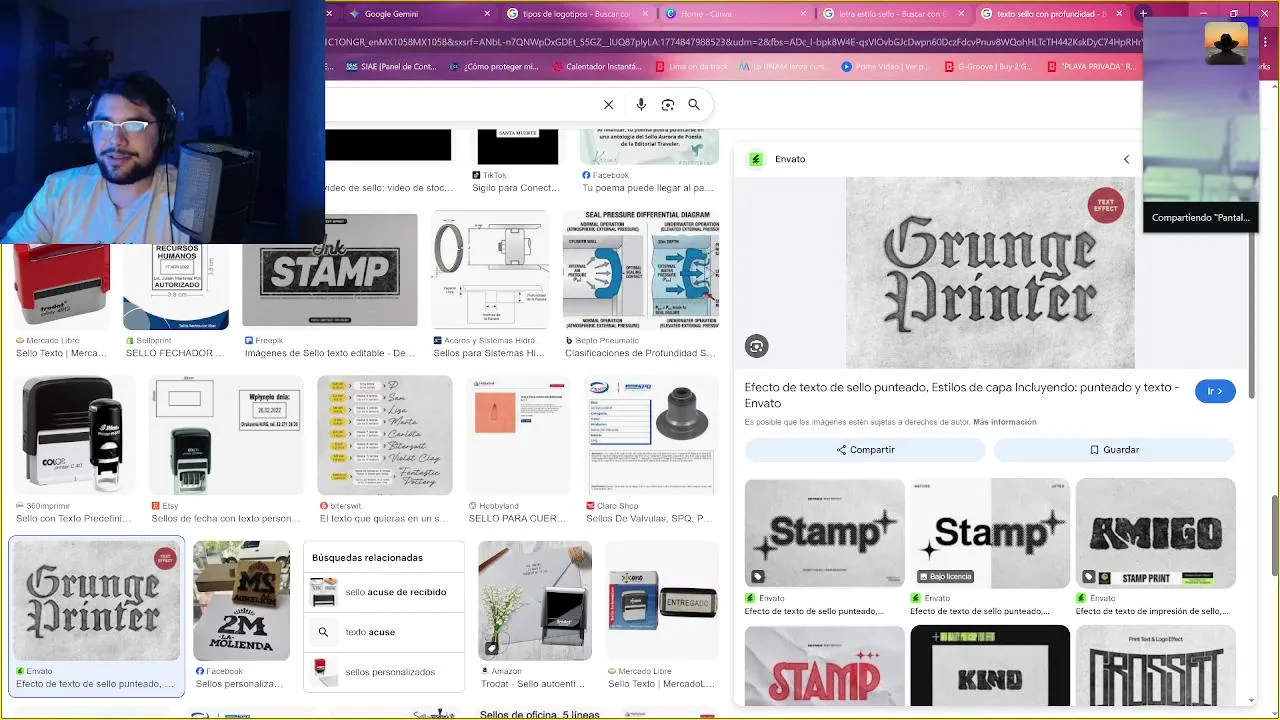
Task: Close the Google Gemini tab
Action: [487, 14]
